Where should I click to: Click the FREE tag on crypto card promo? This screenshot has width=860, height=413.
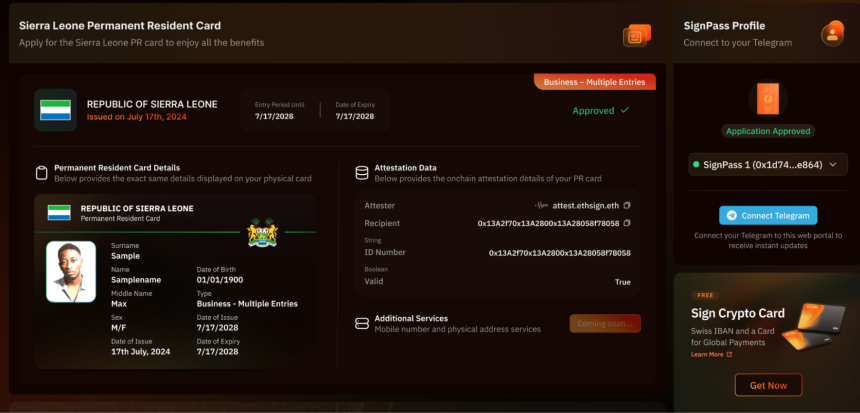(x=705, y=295)
